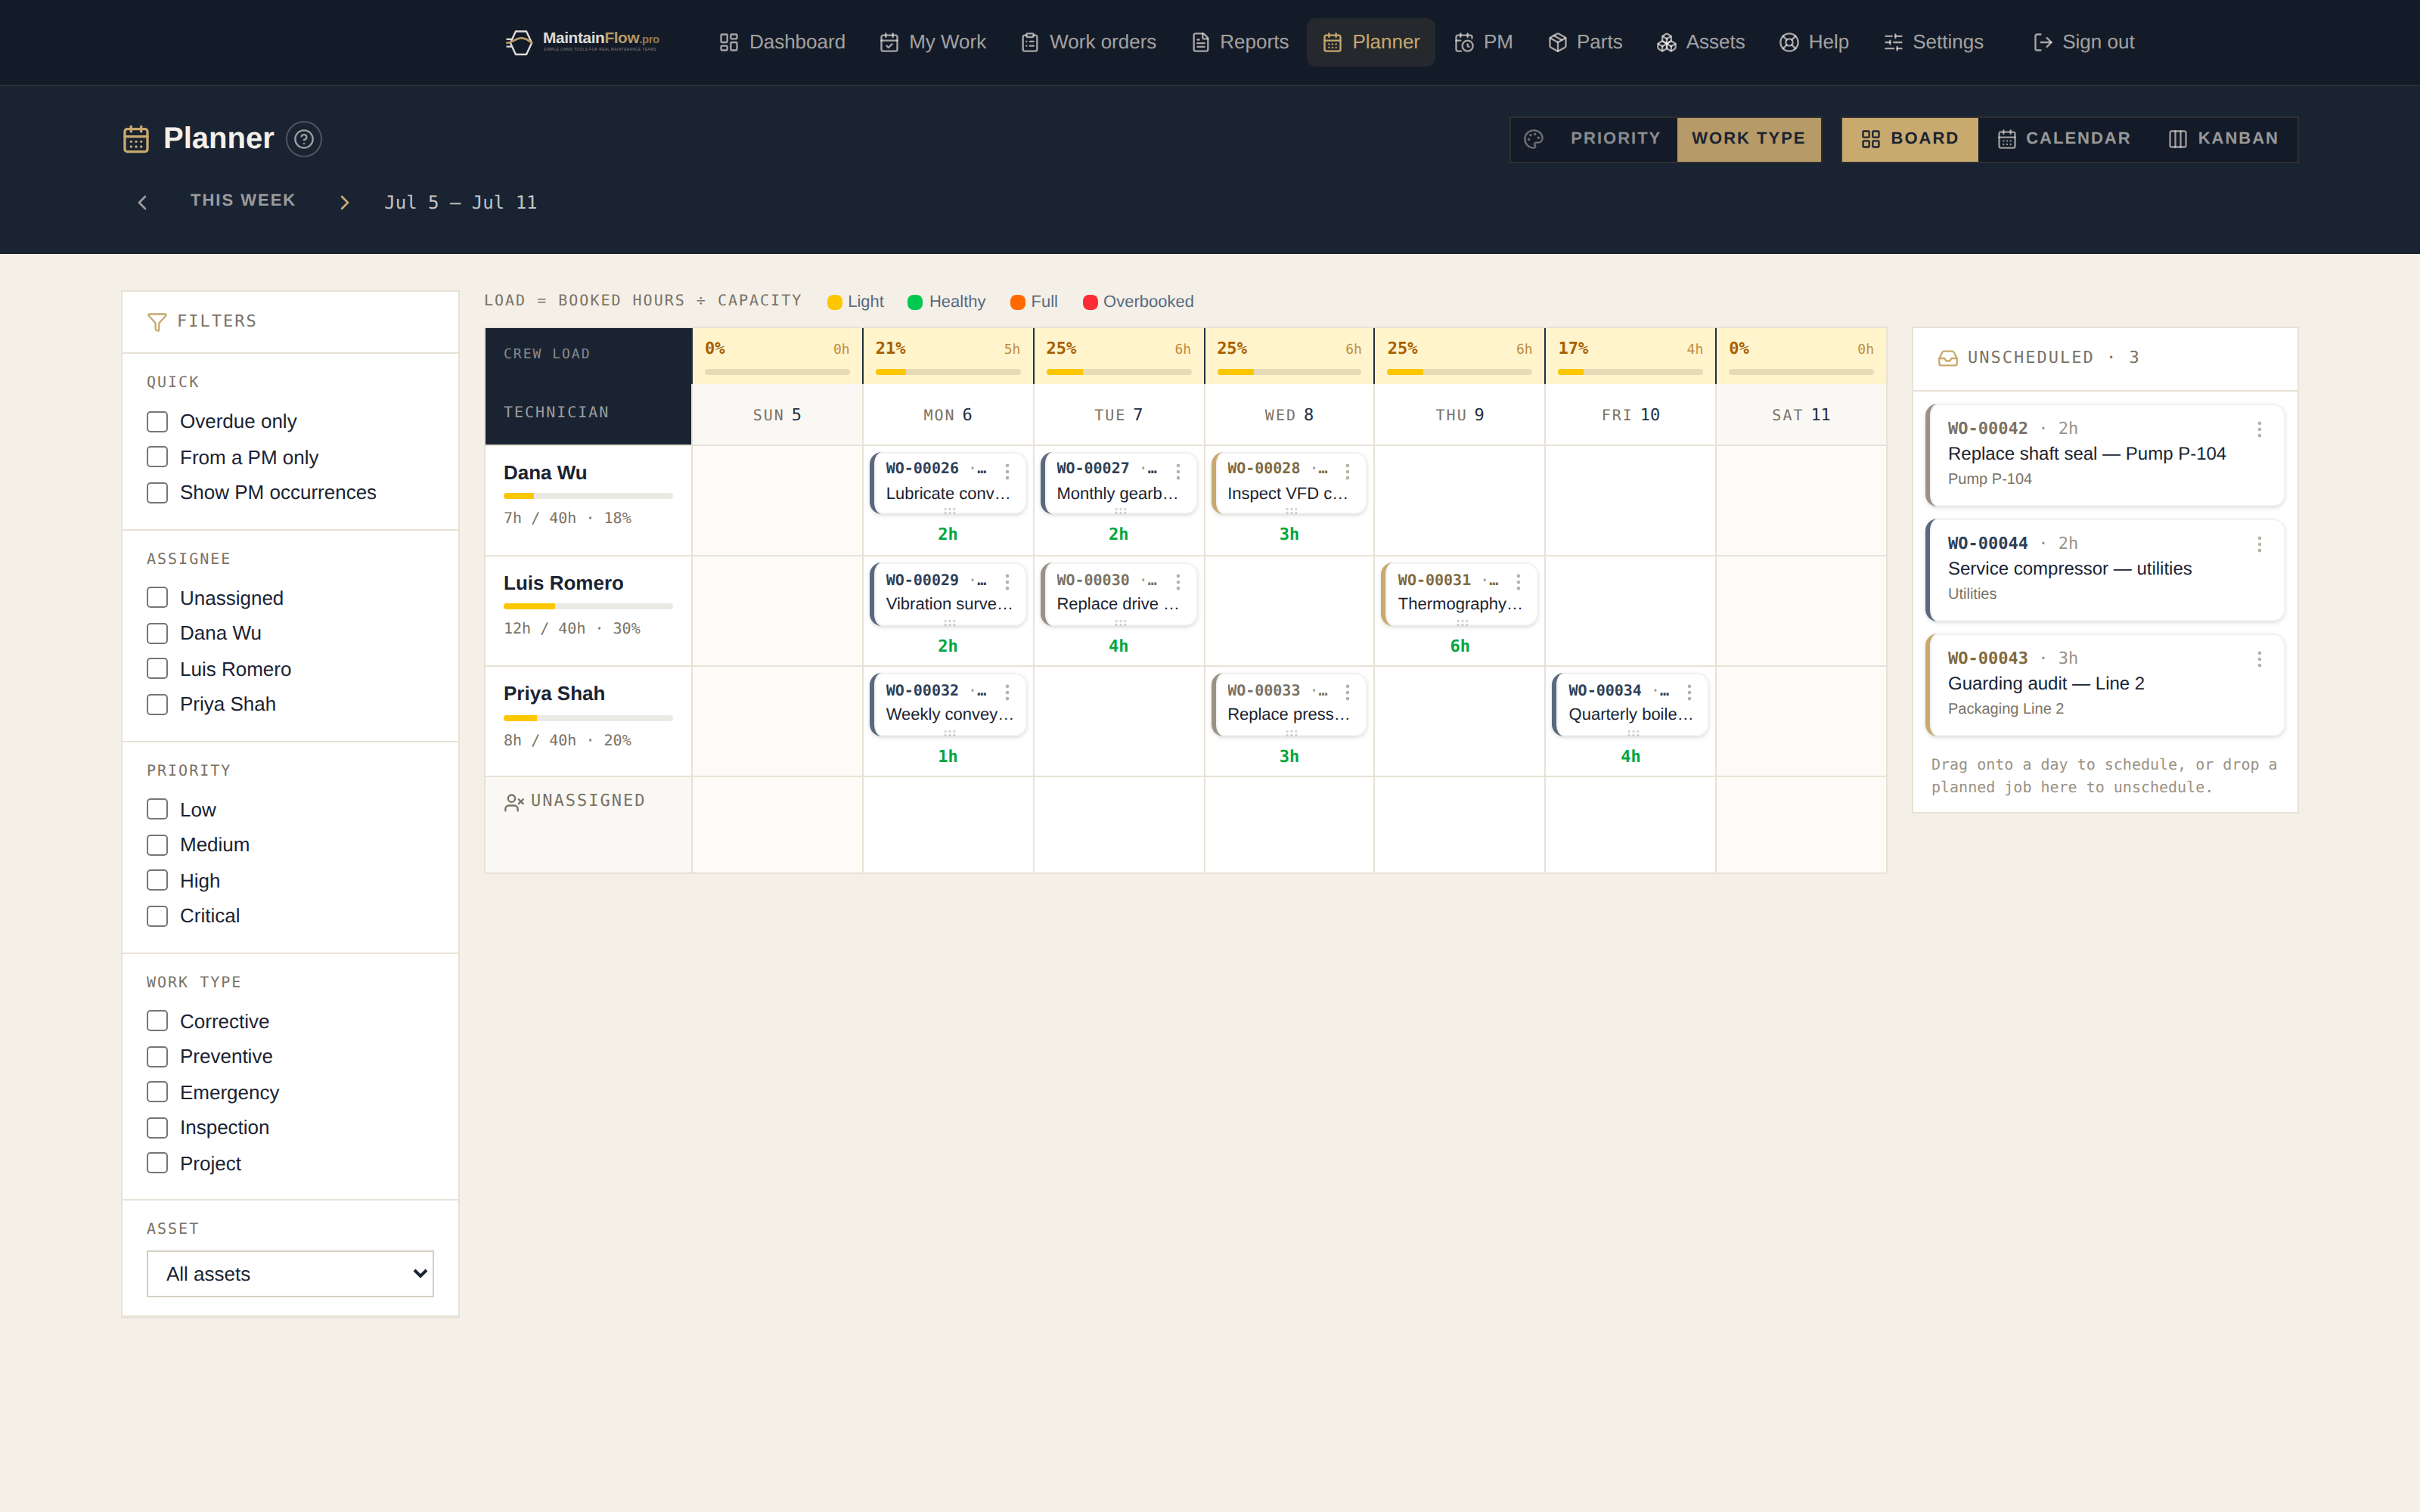Click the MaintainFlow logo icon
The image size is (2420, 1512).
click(x=519, y=42)
